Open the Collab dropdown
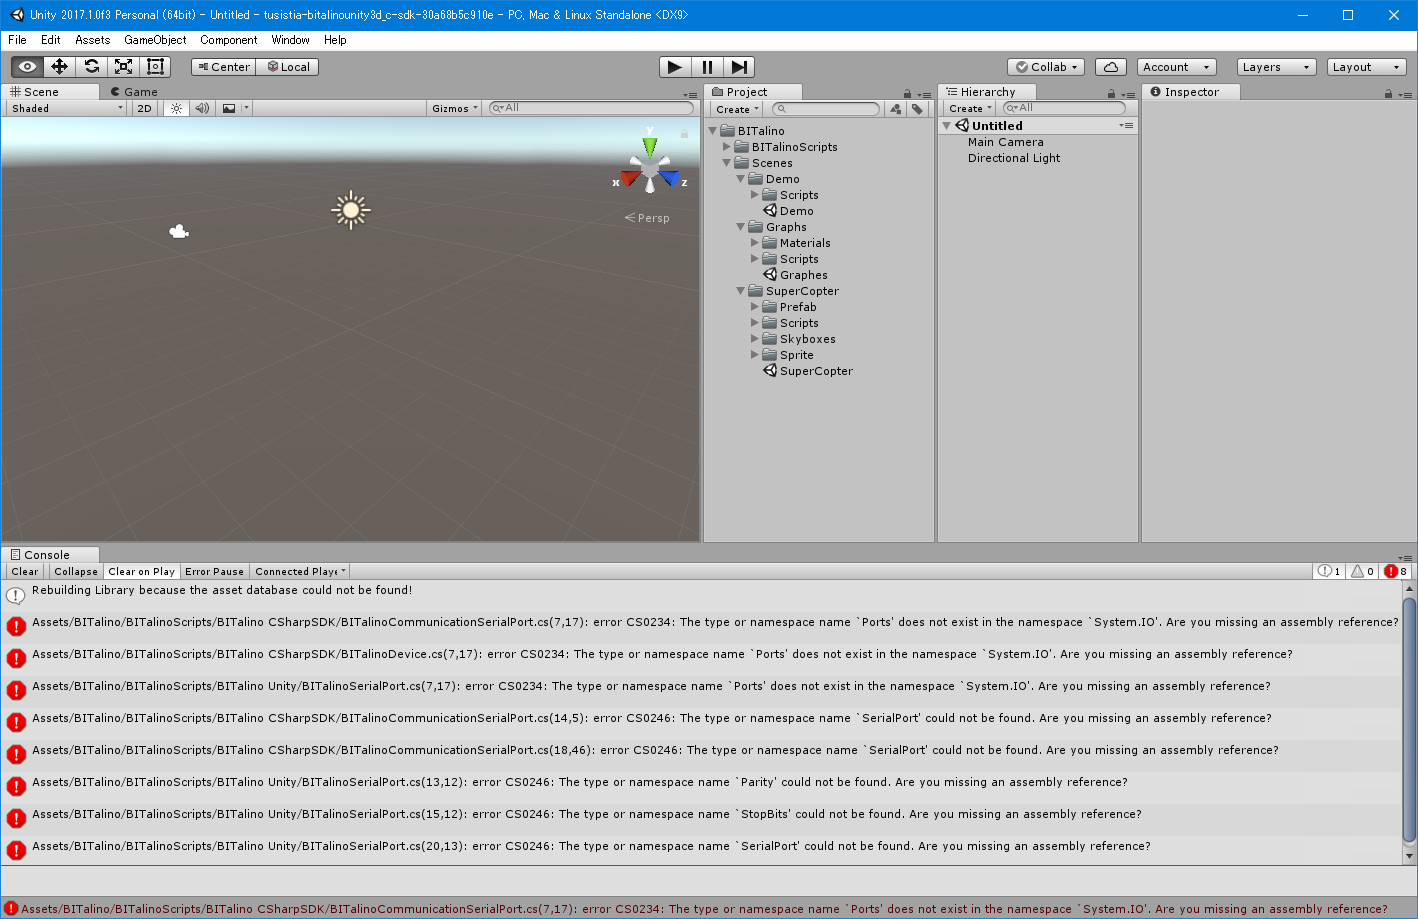1418x919 pixels. 1046,67
